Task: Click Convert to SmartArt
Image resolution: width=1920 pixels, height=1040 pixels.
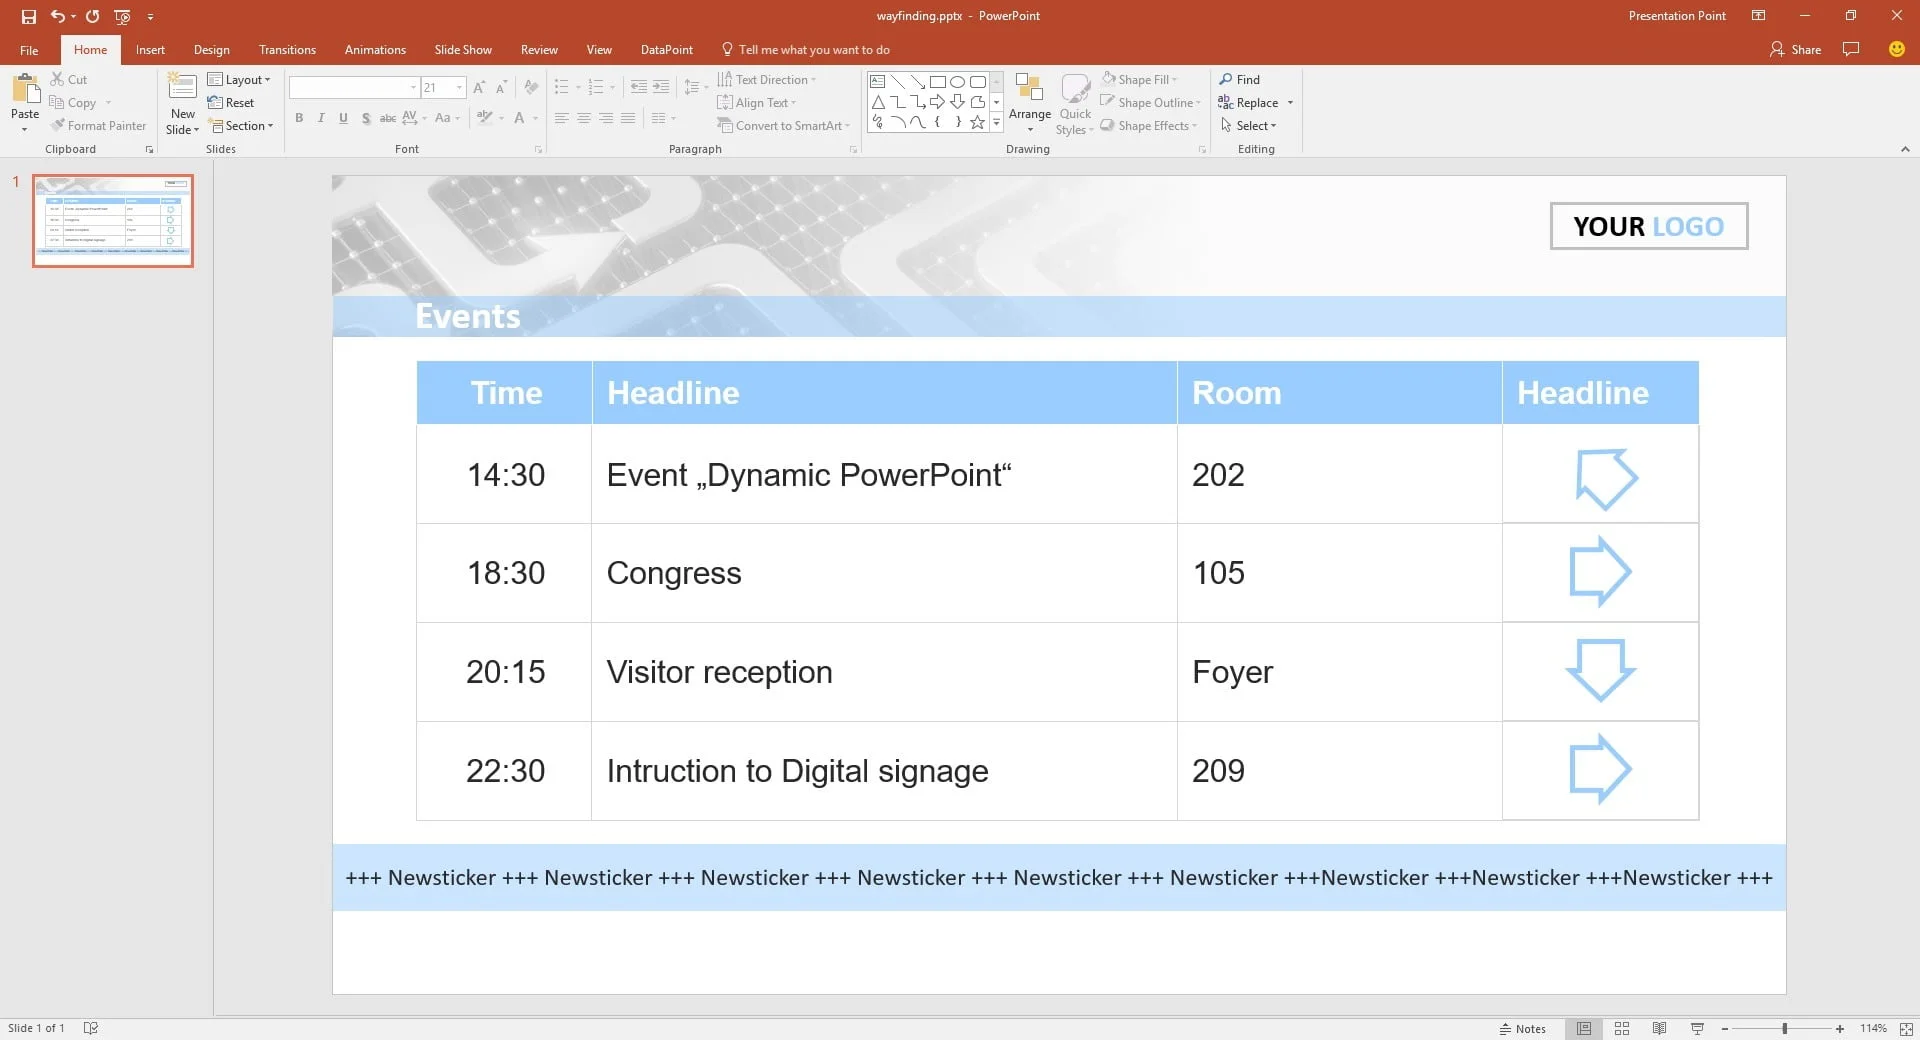Action: click(783, 126)
